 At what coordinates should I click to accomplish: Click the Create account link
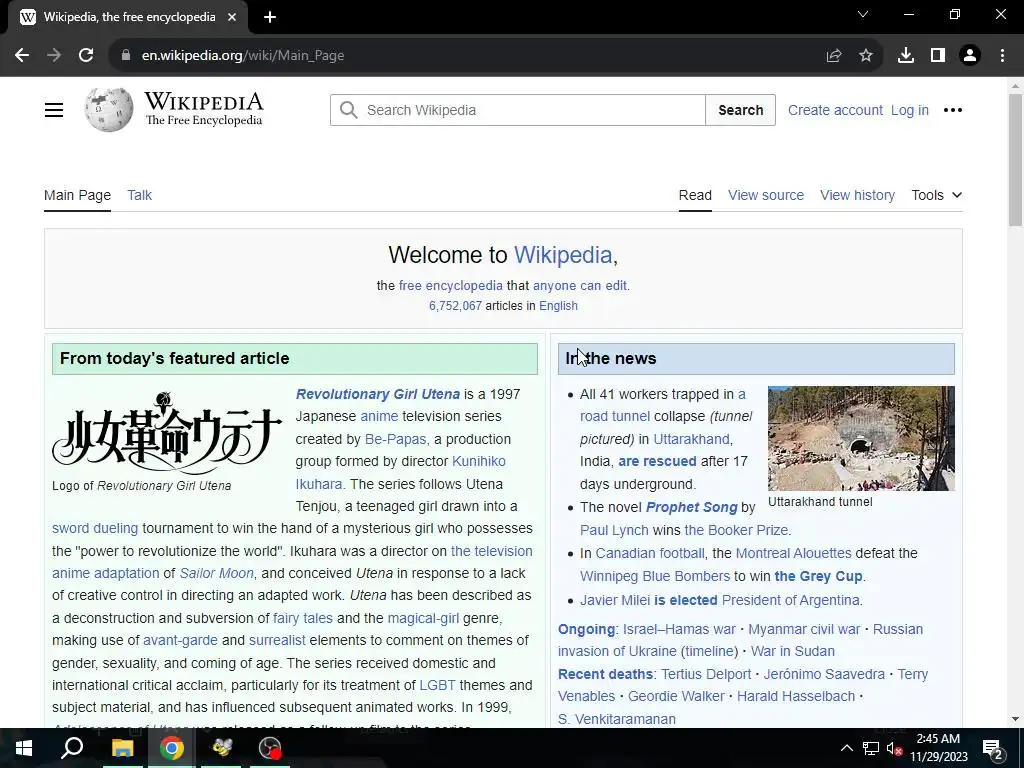click(835, 110)
